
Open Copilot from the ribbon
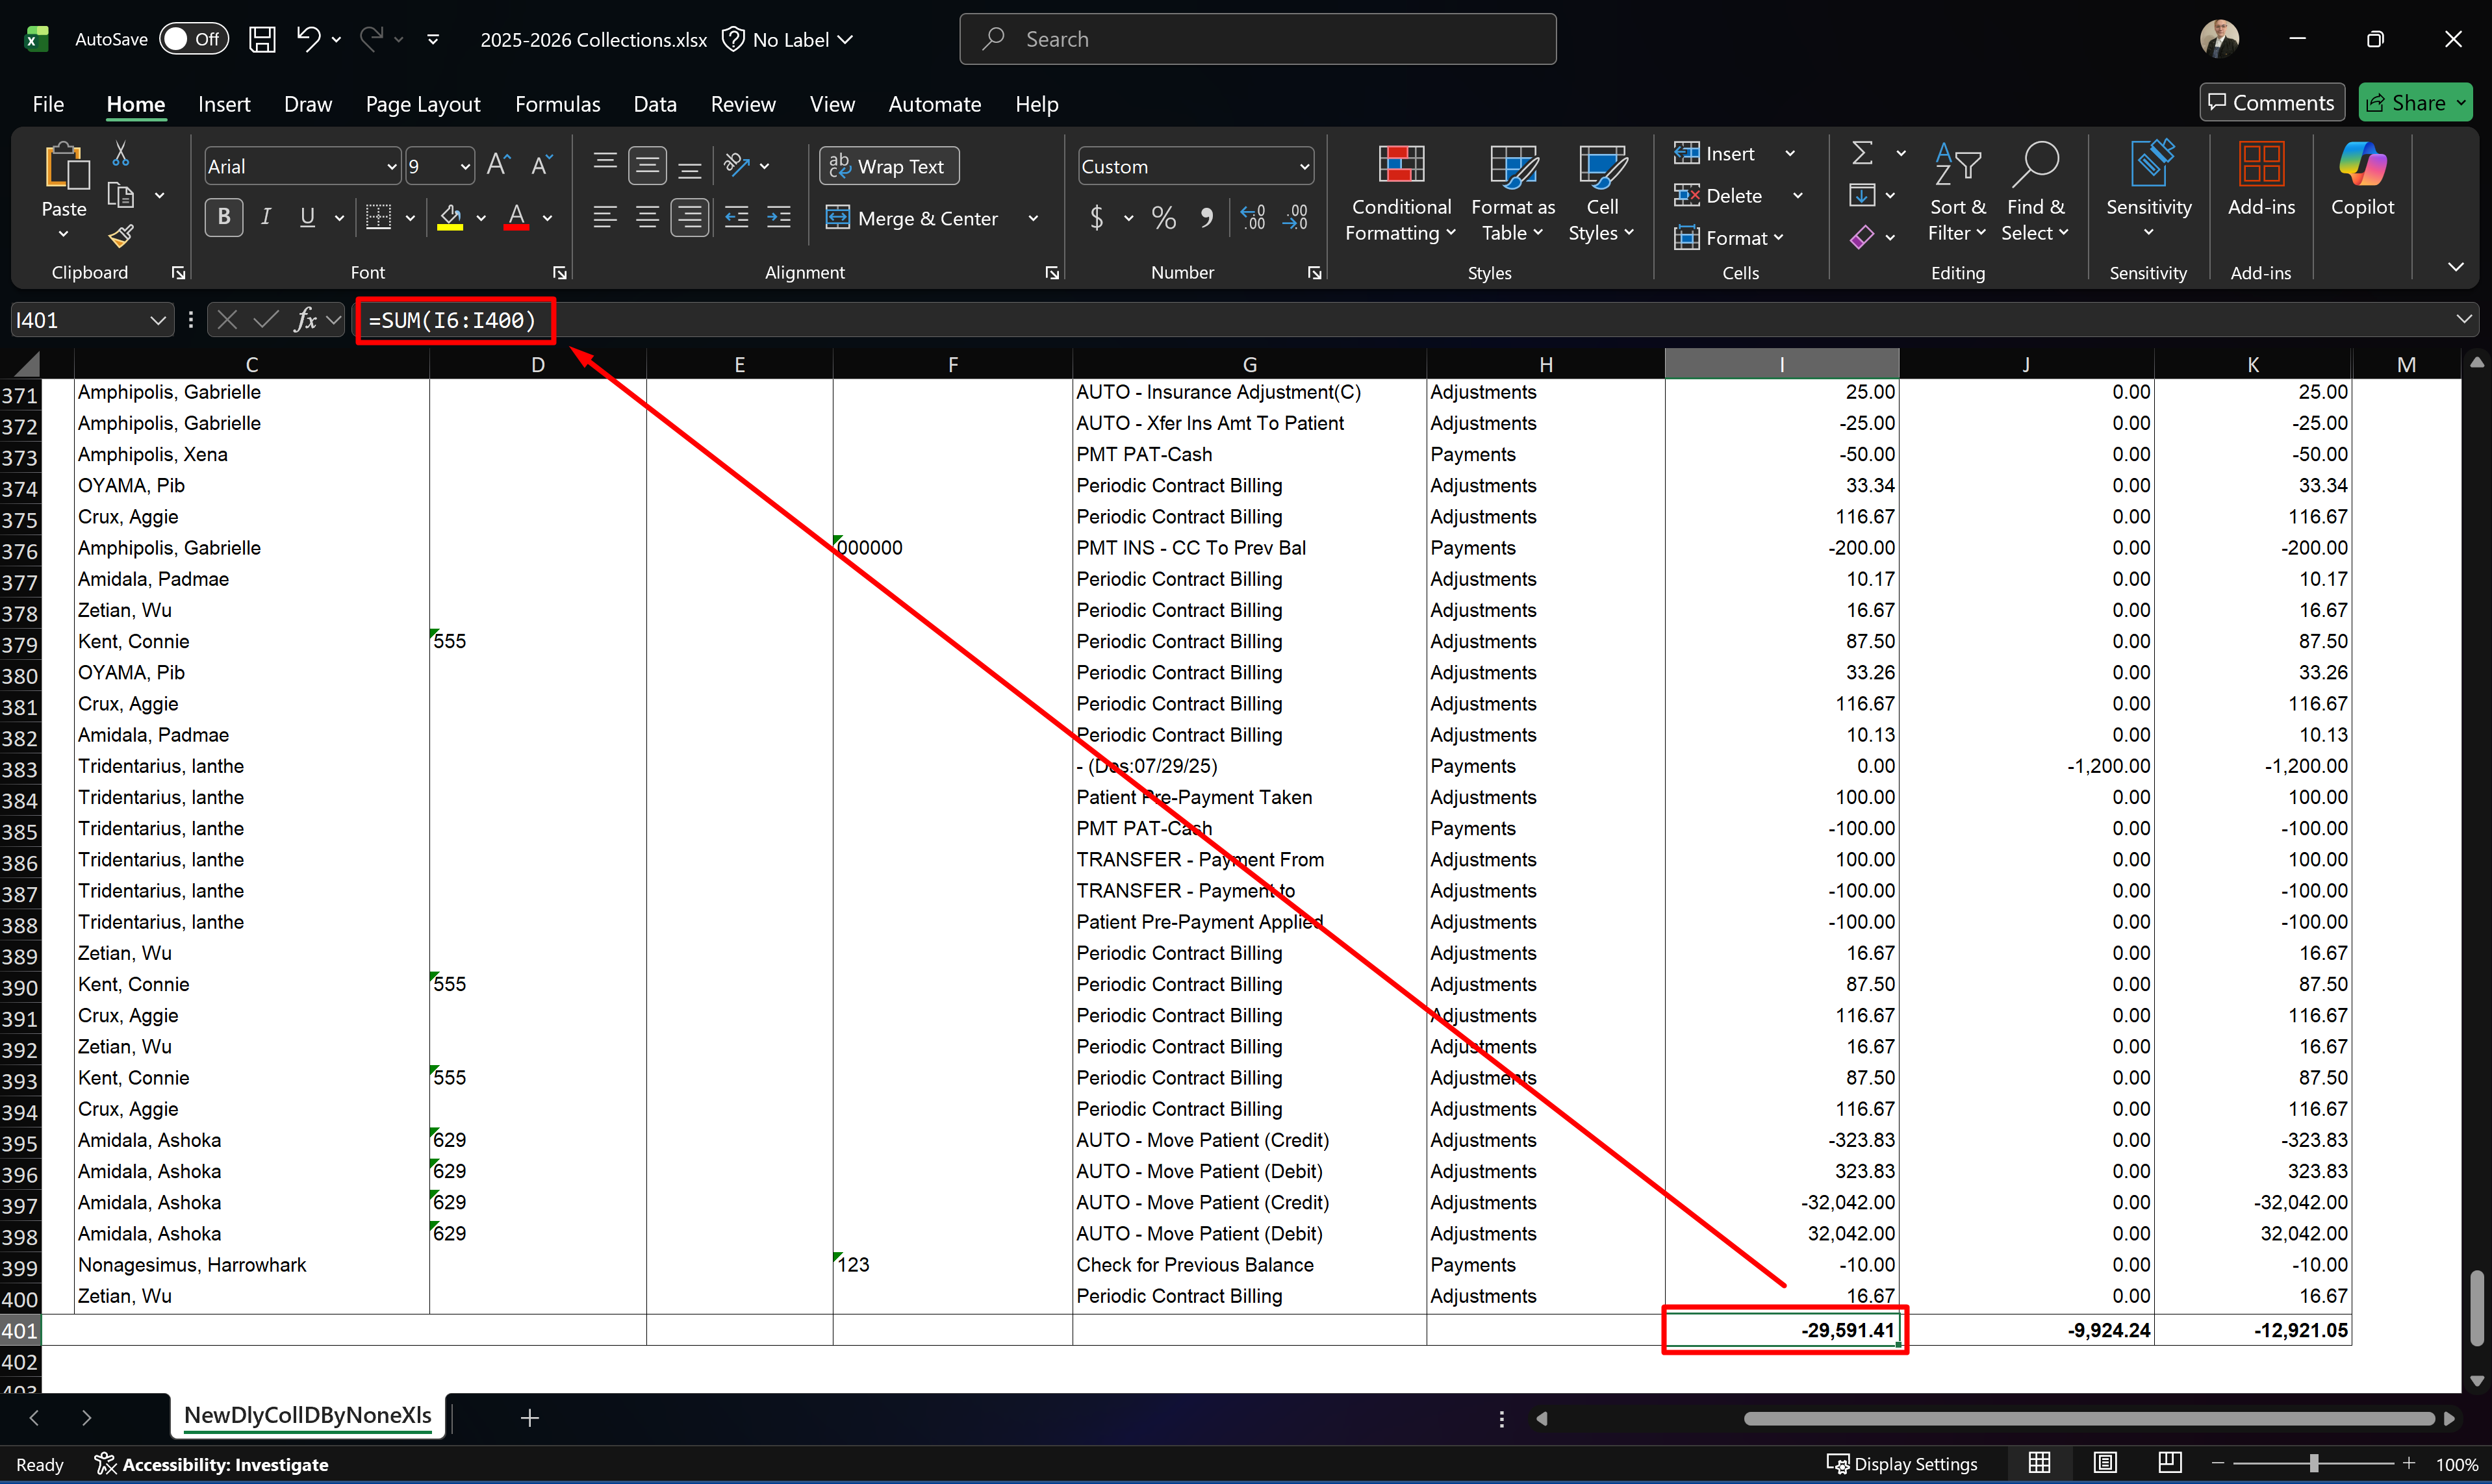click(x=2362, y=180)
